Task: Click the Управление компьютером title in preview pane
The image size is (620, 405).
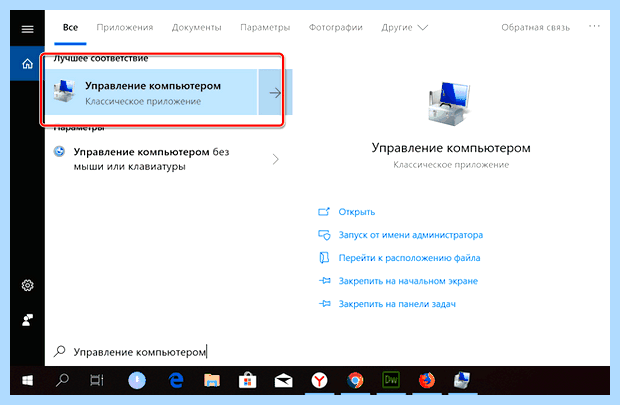Action: click(451, 148)
